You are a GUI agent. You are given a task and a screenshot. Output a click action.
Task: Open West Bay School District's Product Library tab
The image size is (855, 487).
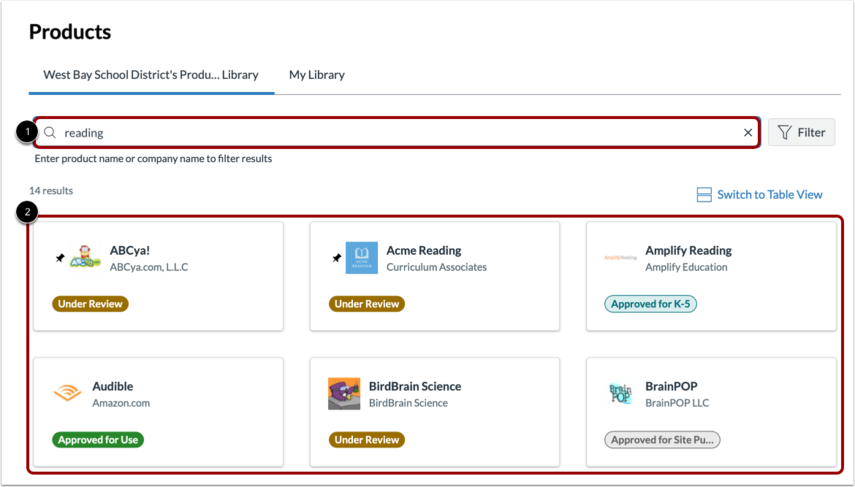click(x=151, y=75)
